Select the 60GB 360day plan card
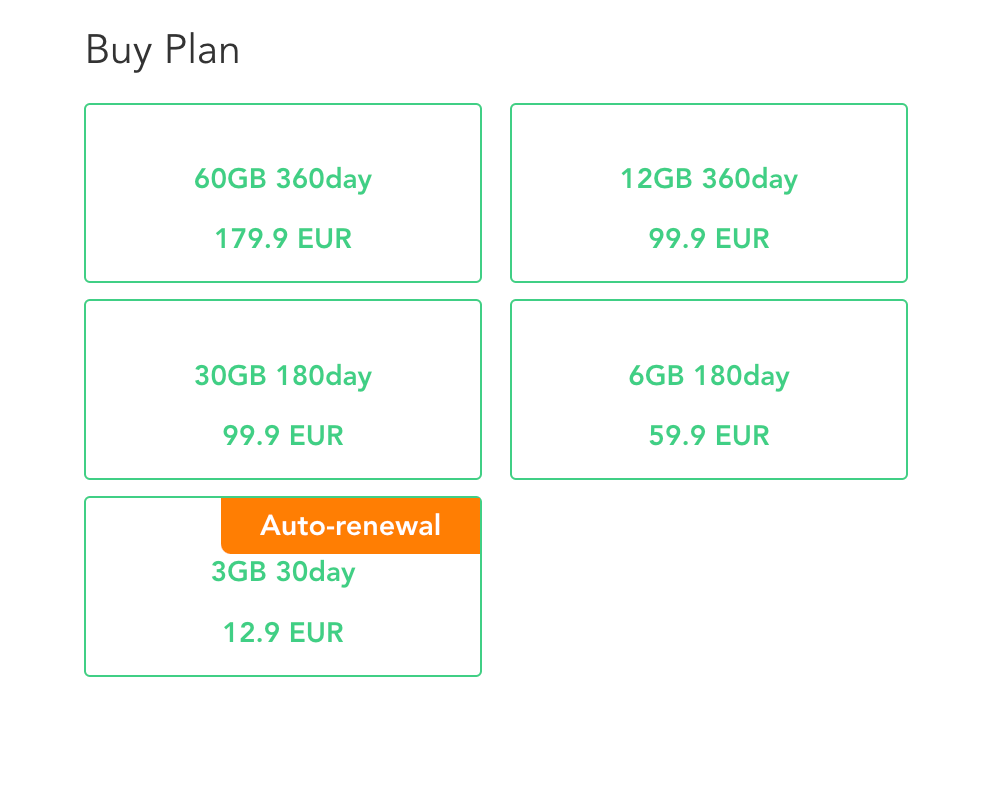1004x794 pixels. click(283, 193)
